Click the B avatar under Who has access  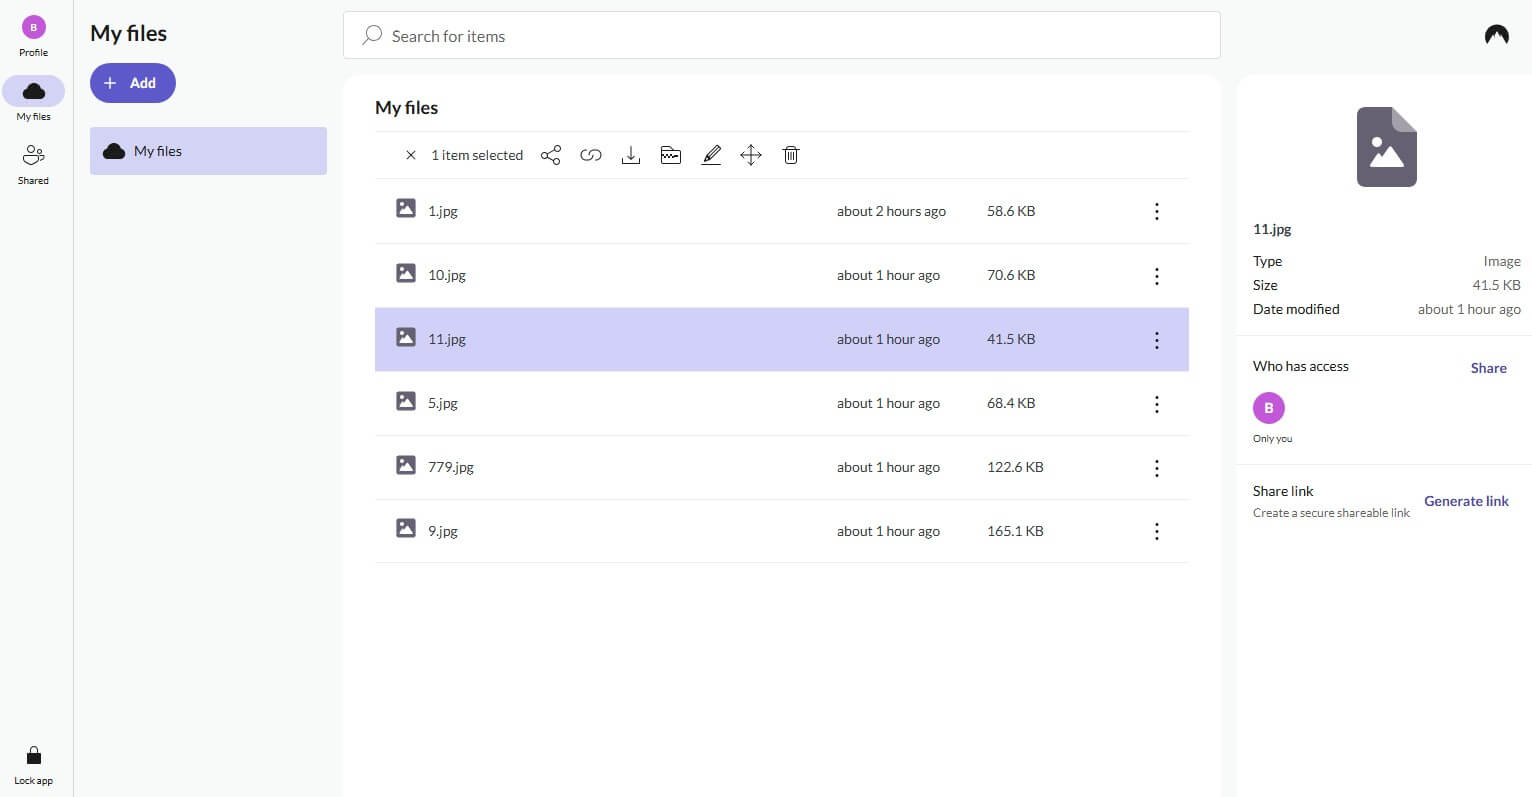1269,408
